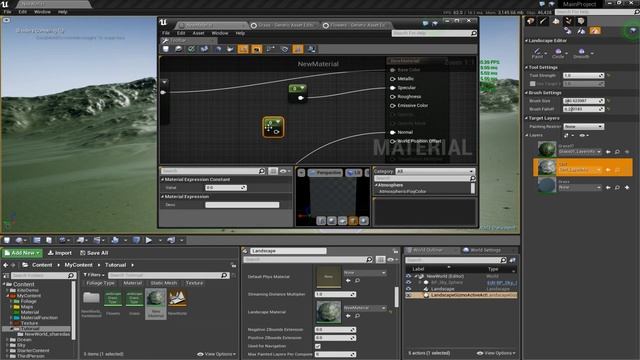
Task: Toggle visibility eye for NewWorld (Editor)
Action: 409,276
